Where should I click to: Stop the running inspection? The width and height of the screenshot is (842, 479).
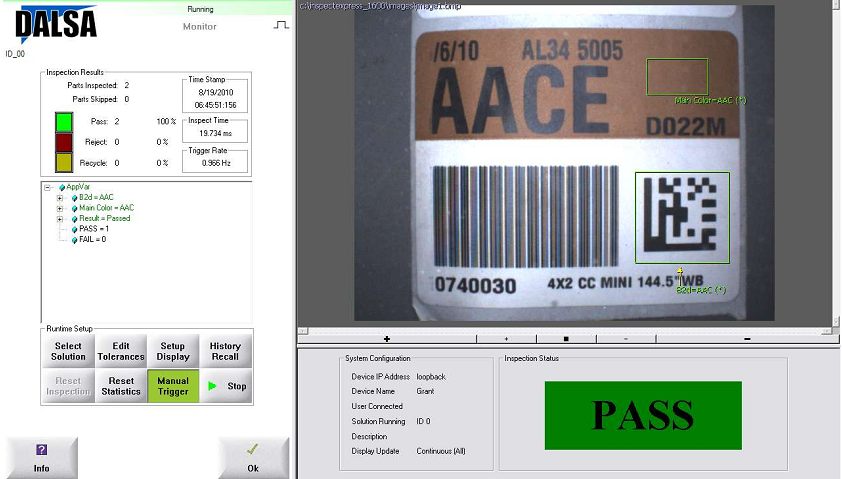225,386
